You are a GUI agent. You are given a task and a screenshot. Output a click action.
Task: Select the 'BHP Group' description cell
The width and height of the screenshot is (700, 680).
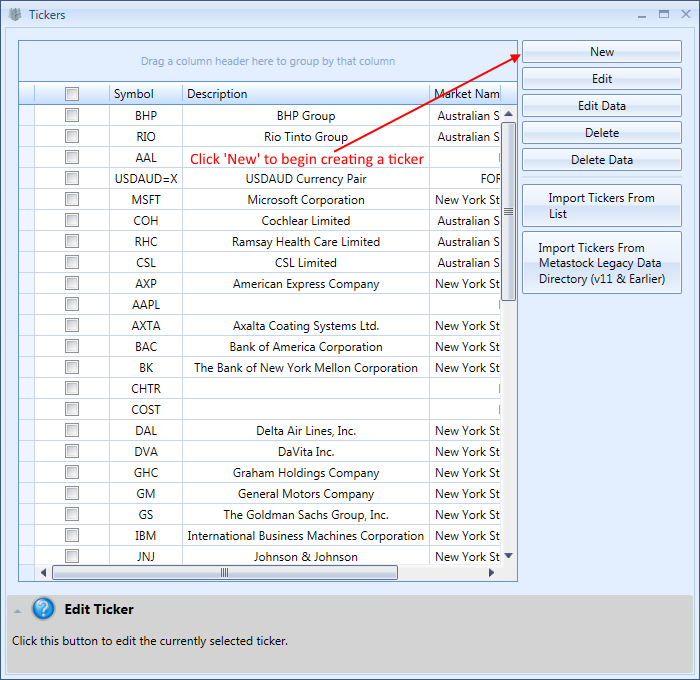coord(306,115)
